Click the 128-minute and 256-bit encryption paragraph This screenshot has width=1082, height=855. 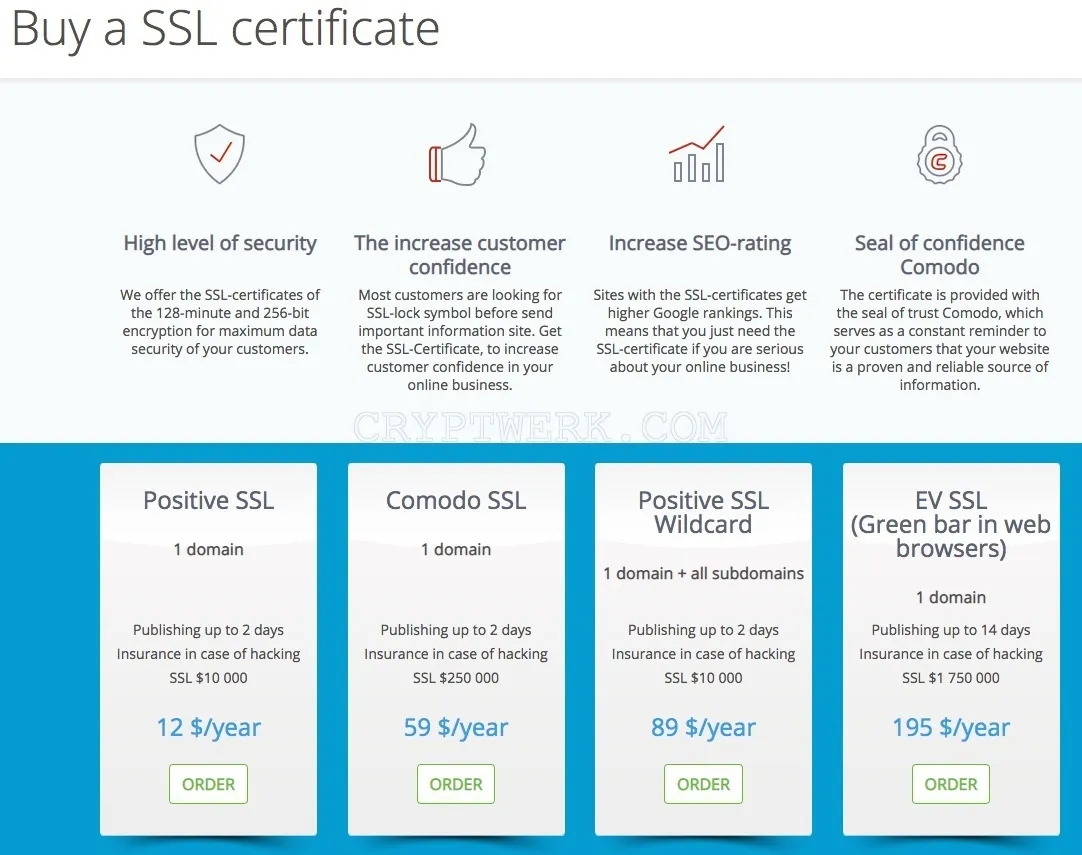(x=219, y=322)
